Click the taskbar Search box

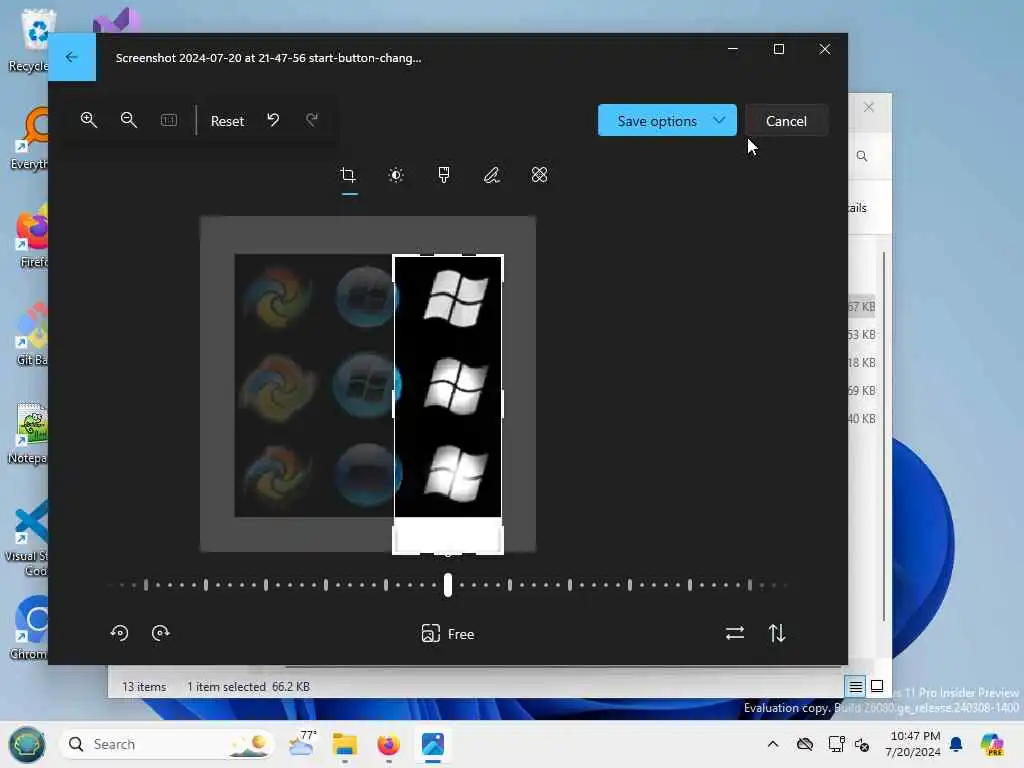[167, 744]
